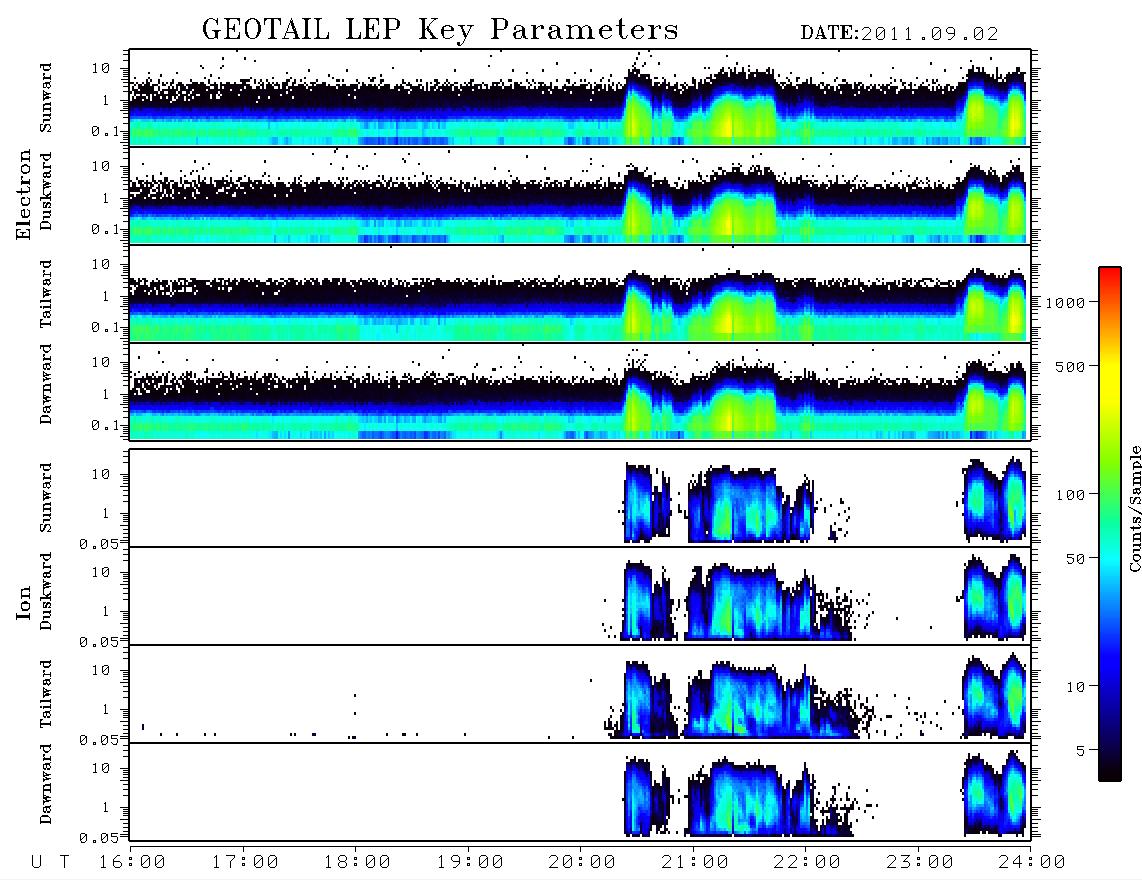
Task: Click the "24:00" time tick label
Action: [x=1032, y=863]
